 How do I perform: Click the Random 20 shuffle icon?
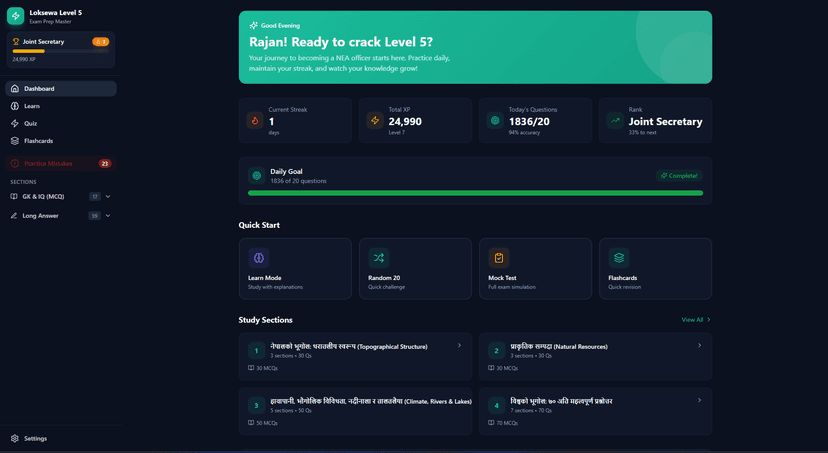click(379, 258)
